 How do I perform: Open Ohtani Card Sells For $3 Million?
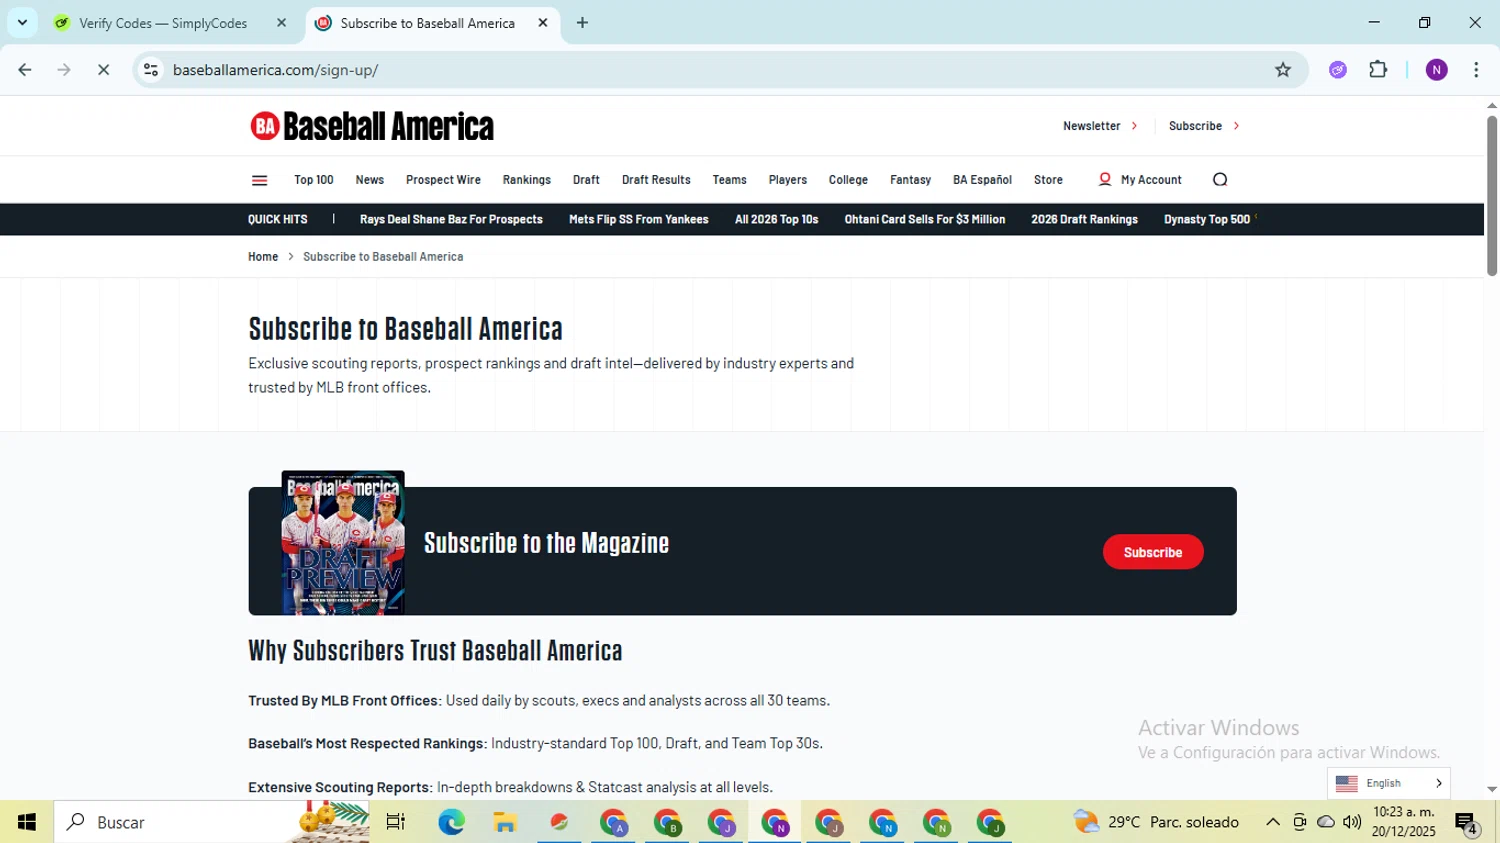point(925,219)
